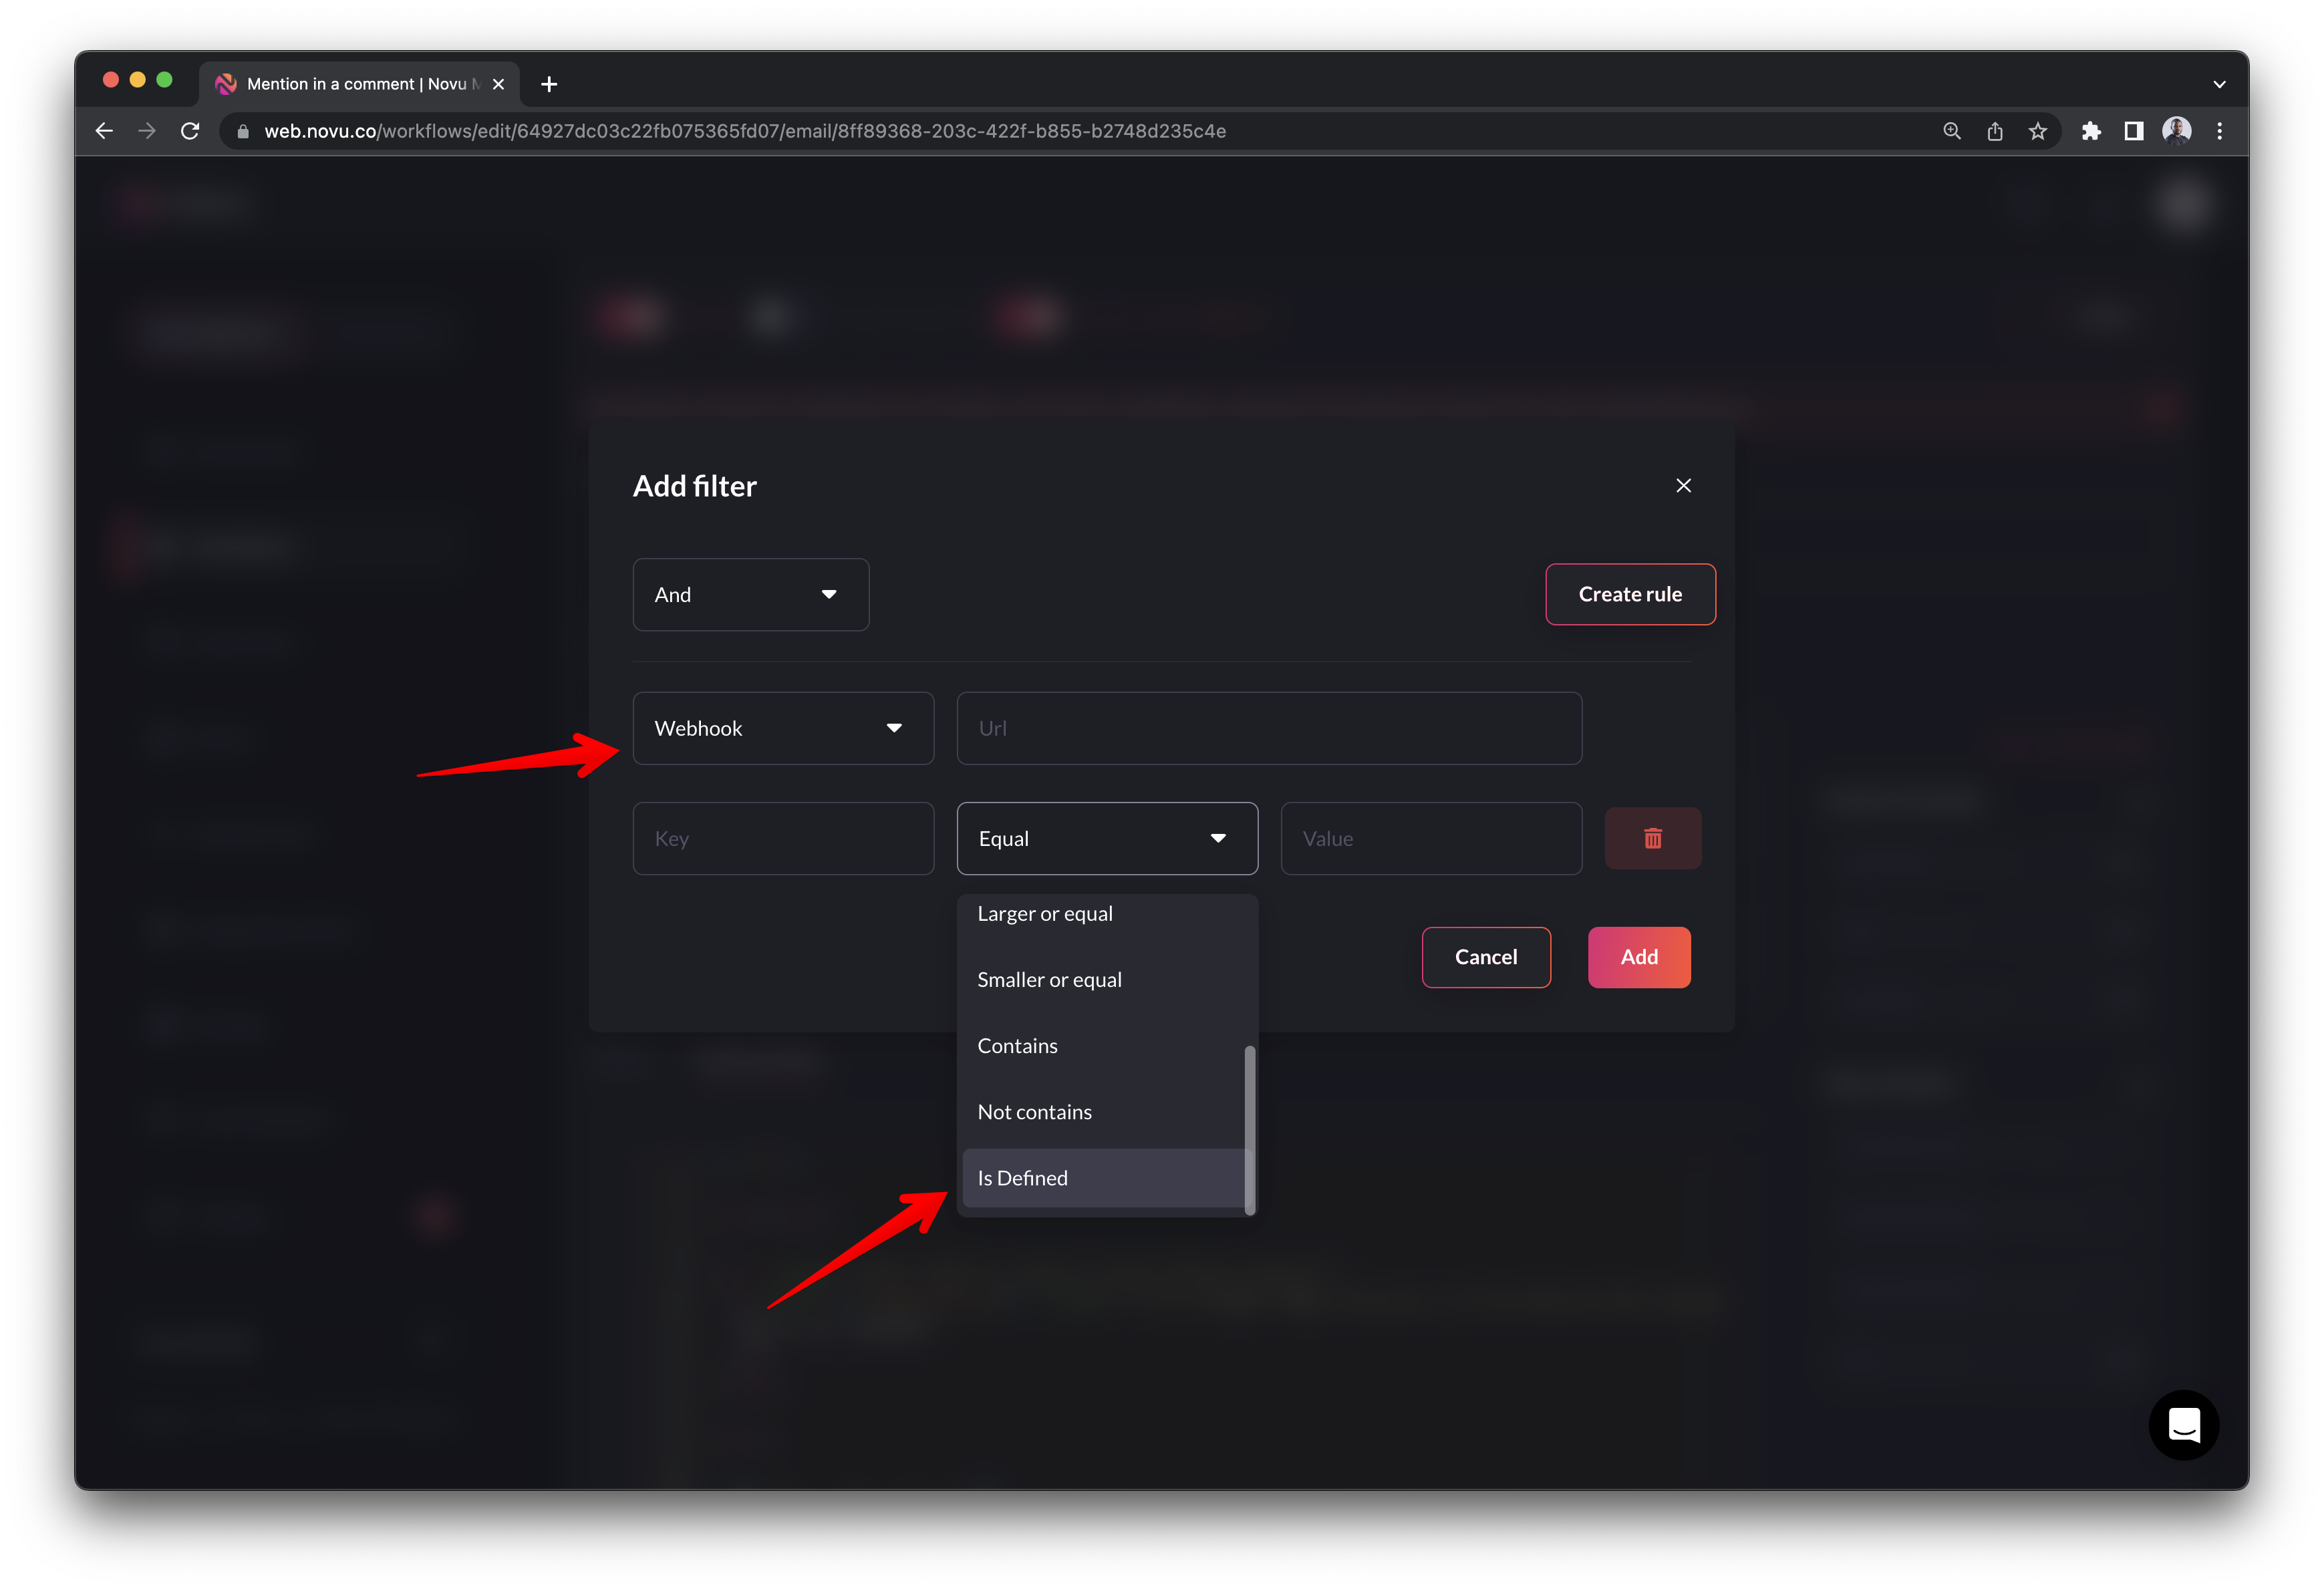Screen dimensions: 2324x1589
Task: Click the close dialog X icon
Action: (1685, 486)
